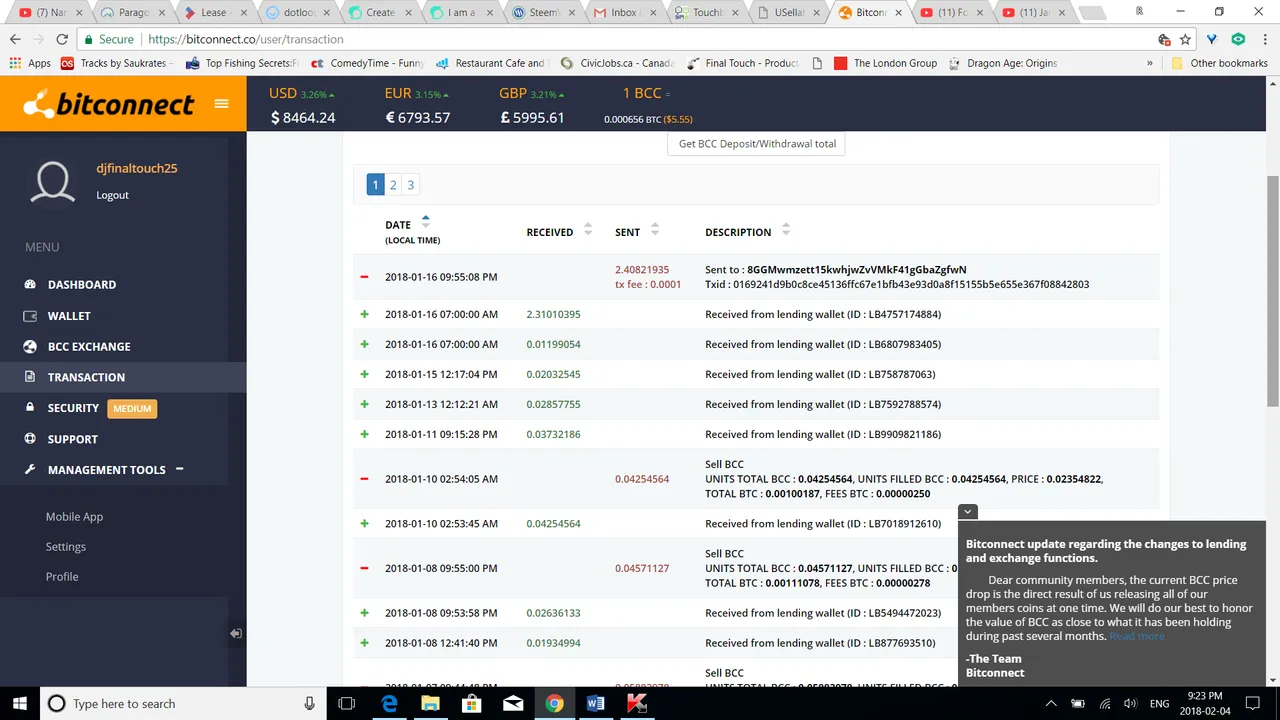
Task: Select pagination page 1
Action: (x=375, y=185)
